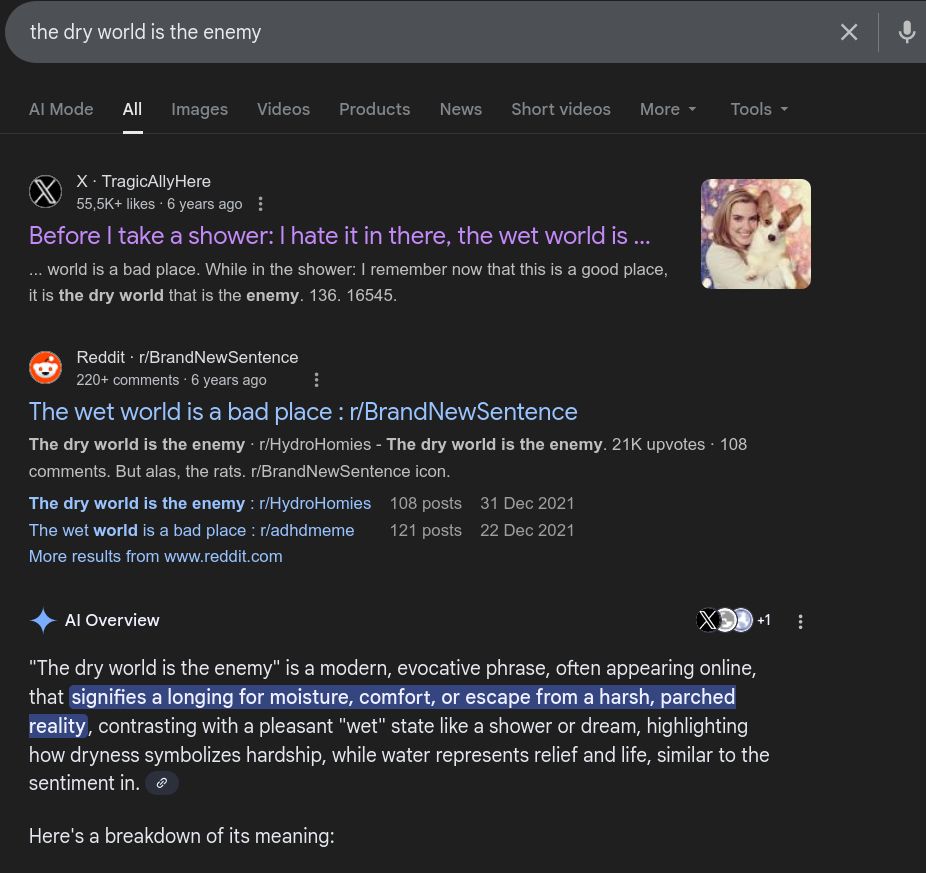The height and width of the screenshot is (873, 926).
Task: Click the Reddit favicon next to r/BrandNewSentence
Action: 45,367
